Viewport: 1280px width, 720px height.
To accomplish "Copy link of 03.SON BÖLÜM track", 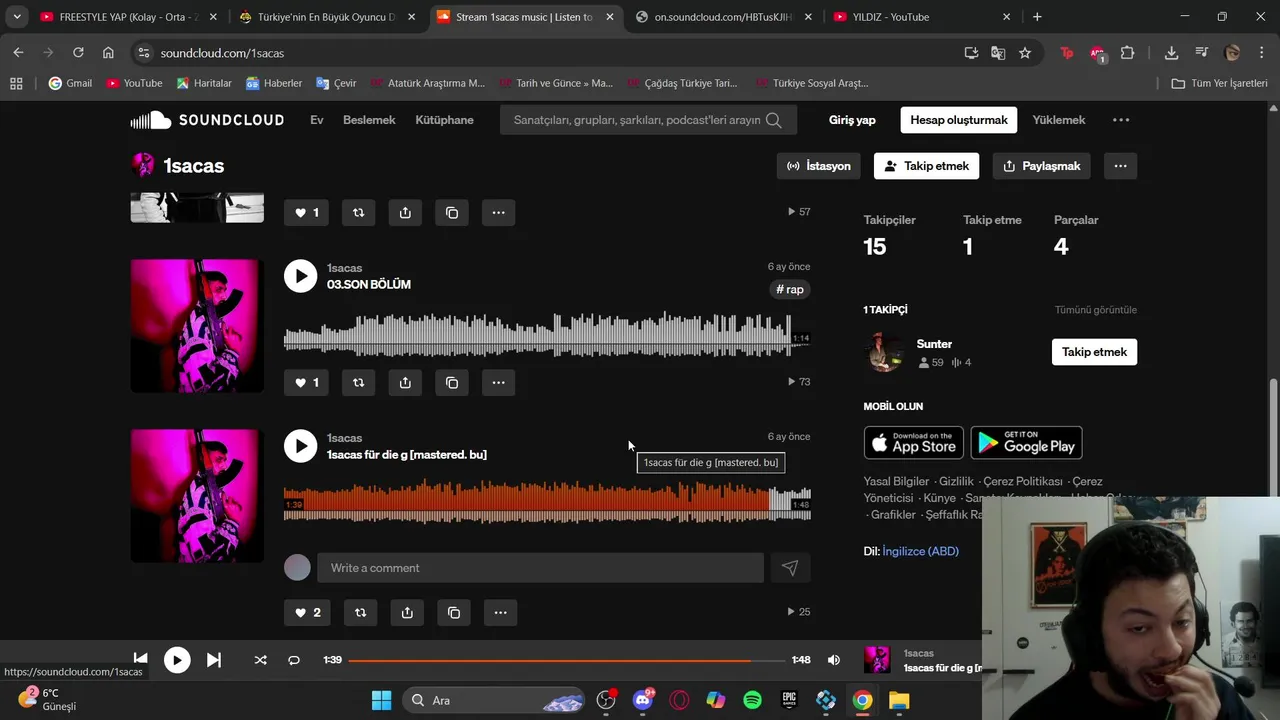I will coord(452,382).
